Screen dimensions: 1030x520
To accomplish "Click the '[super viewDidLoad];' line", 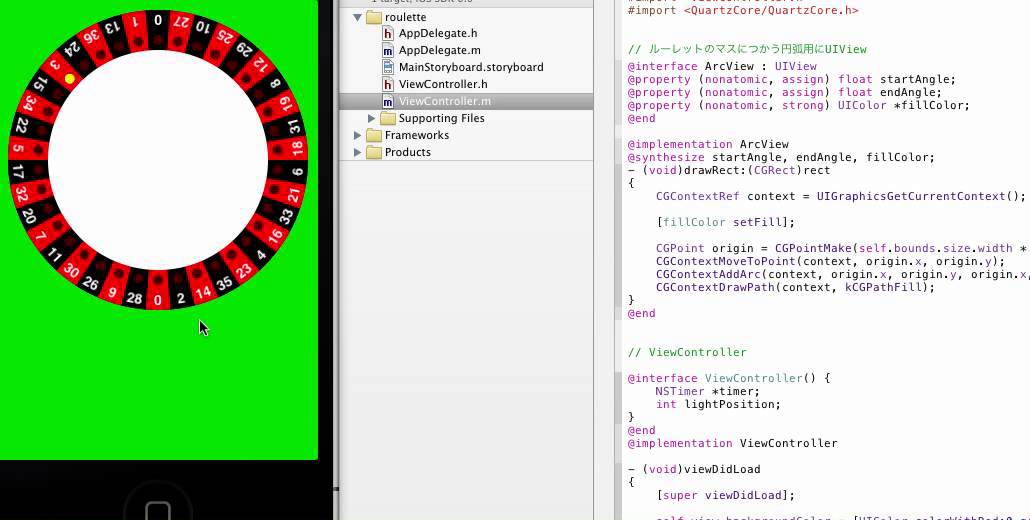I will (x=725, y=496).
